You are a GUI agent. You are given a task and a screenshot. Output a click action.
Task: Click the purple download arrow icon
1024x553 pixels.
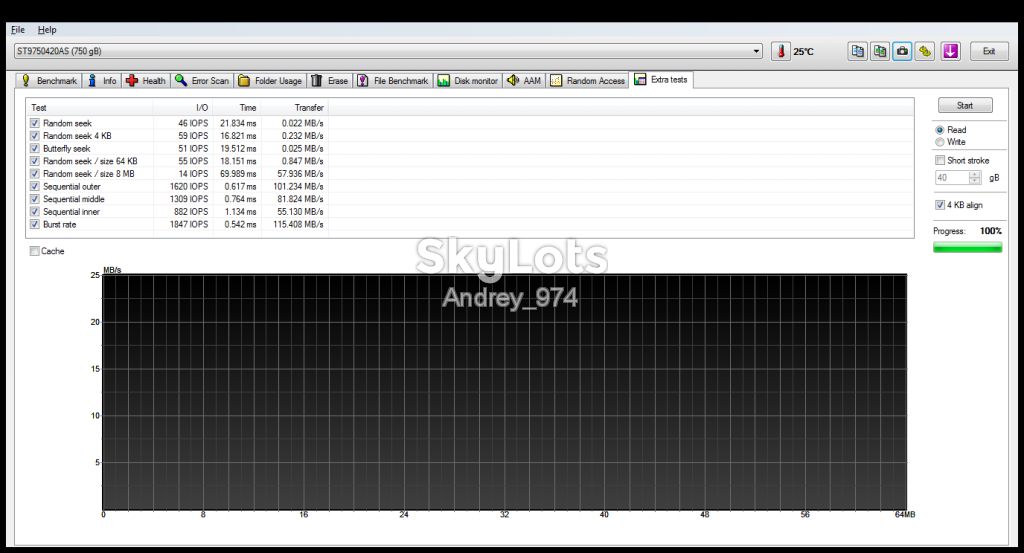(950, 51)
